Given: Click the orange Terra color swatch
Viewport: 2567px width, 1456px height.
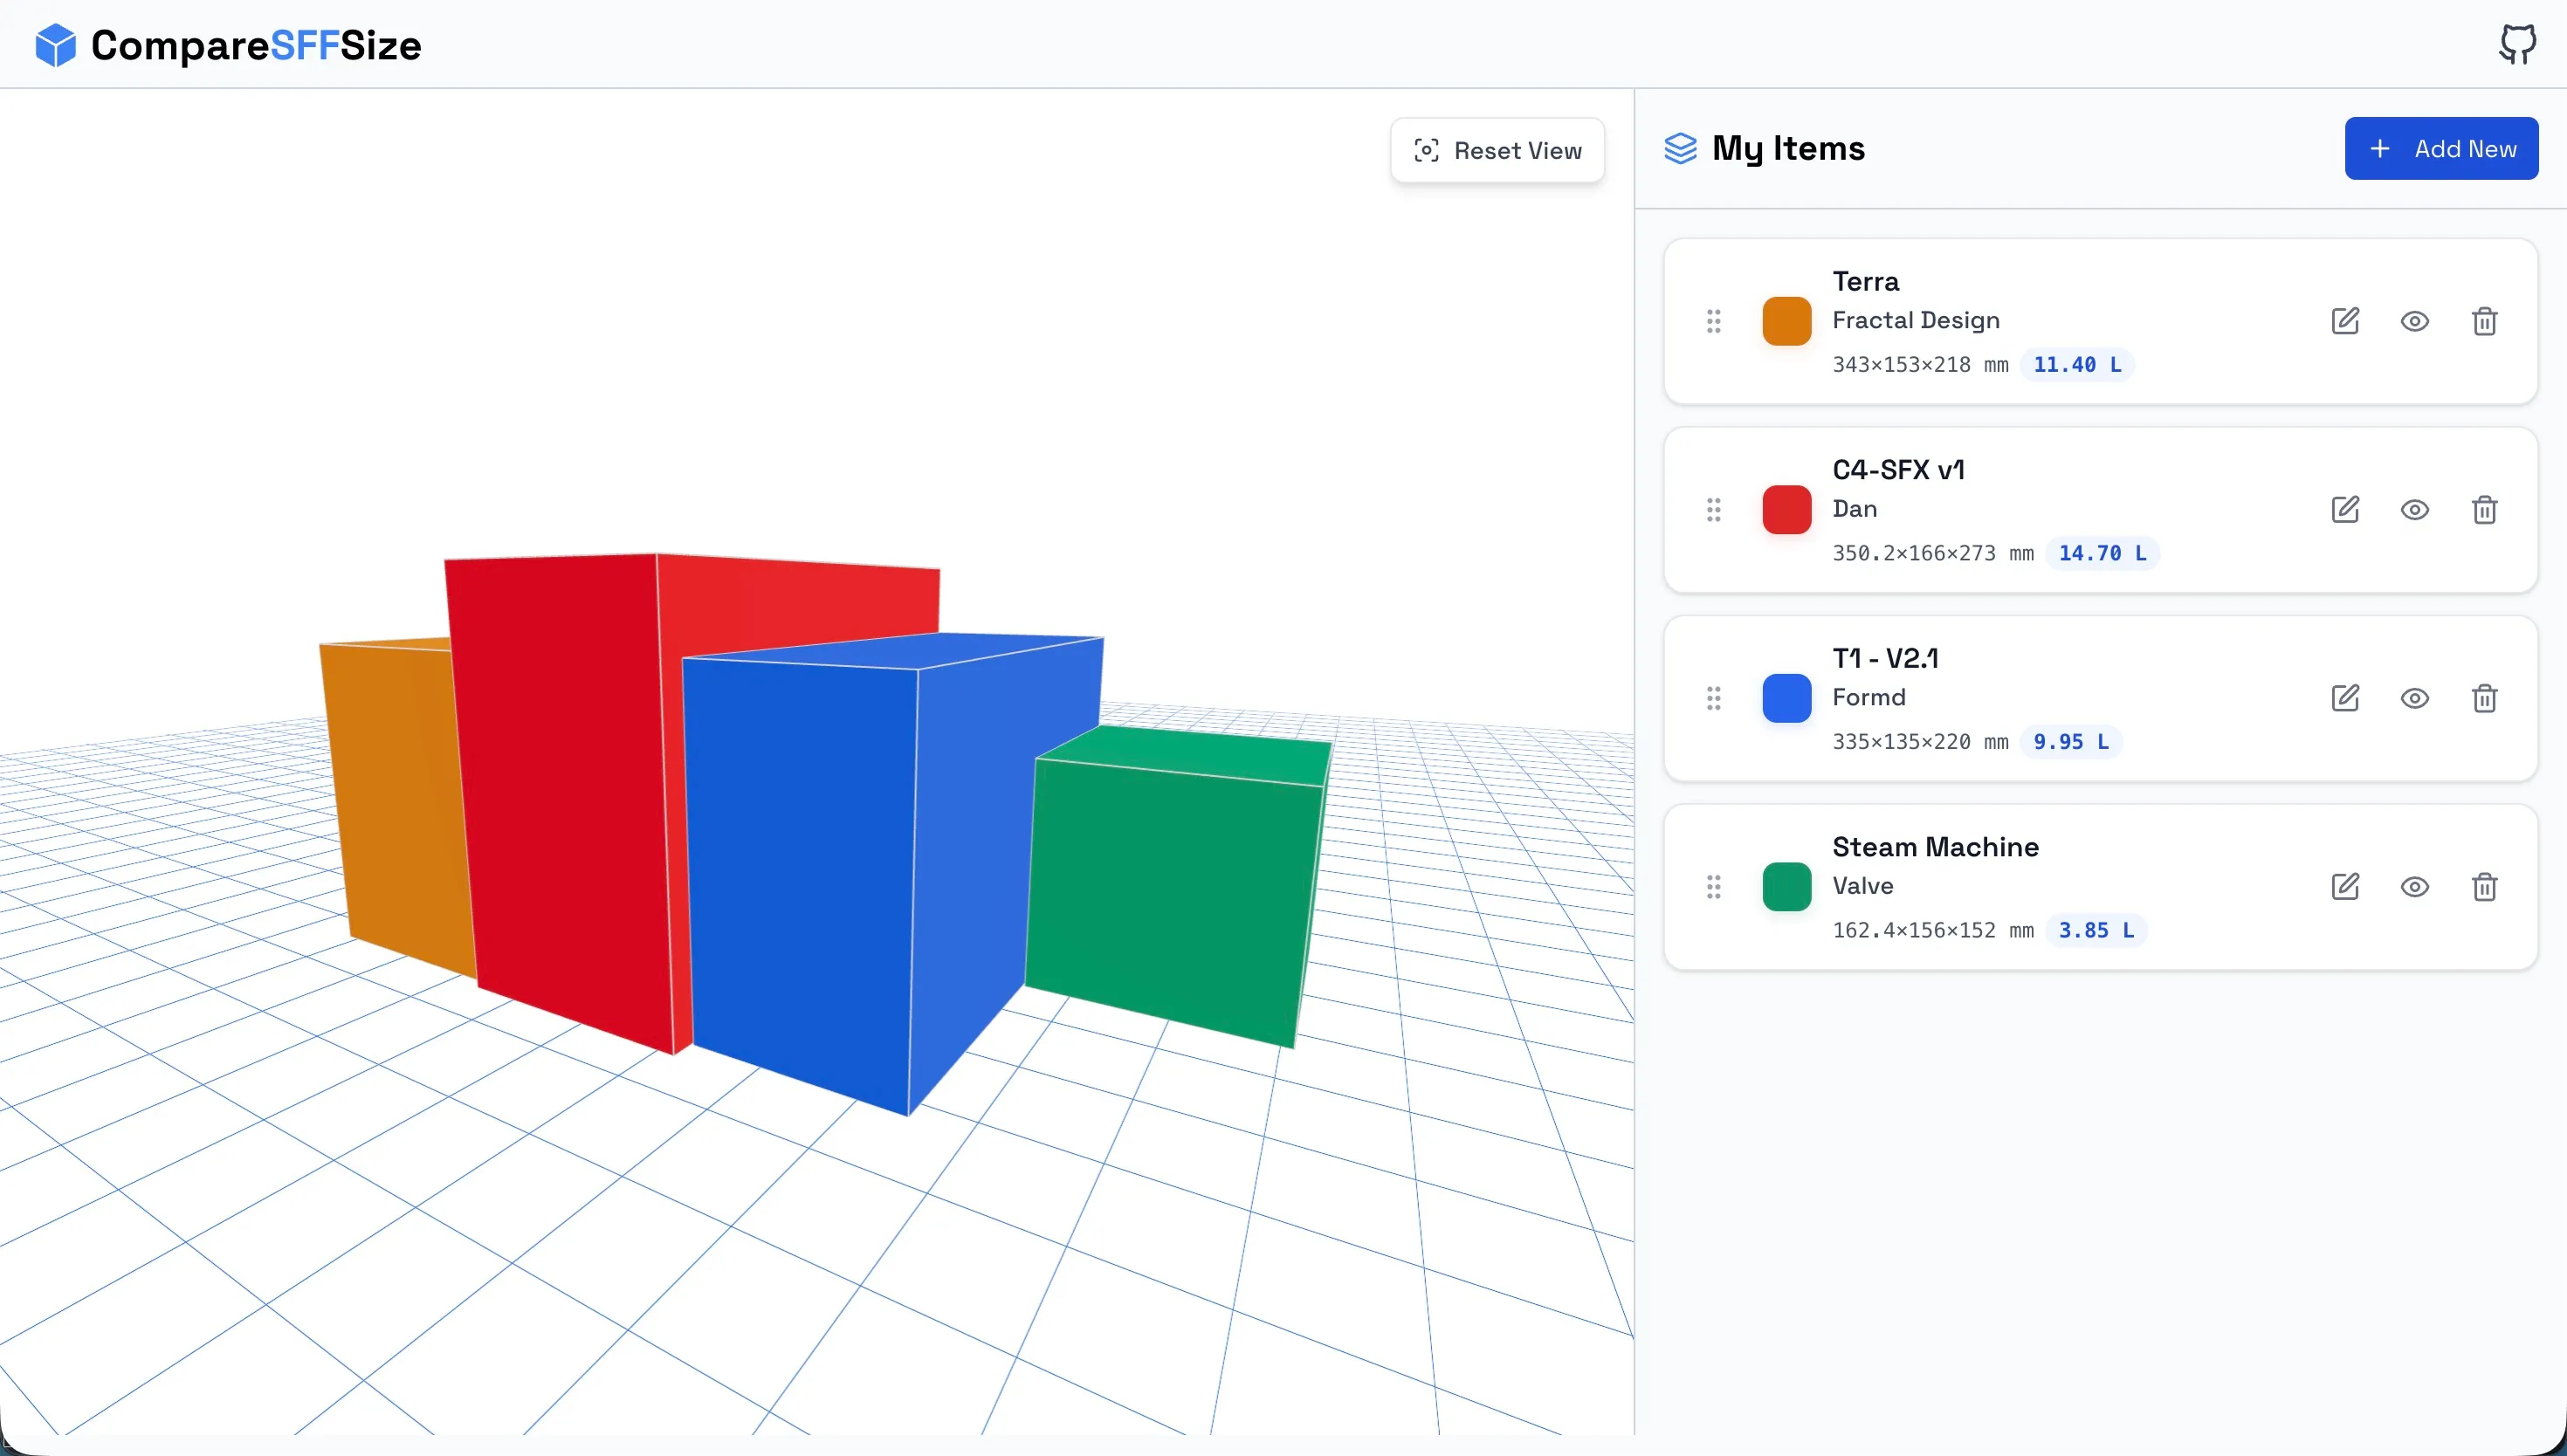Looking at the screenshot, I should [1786, 321].
